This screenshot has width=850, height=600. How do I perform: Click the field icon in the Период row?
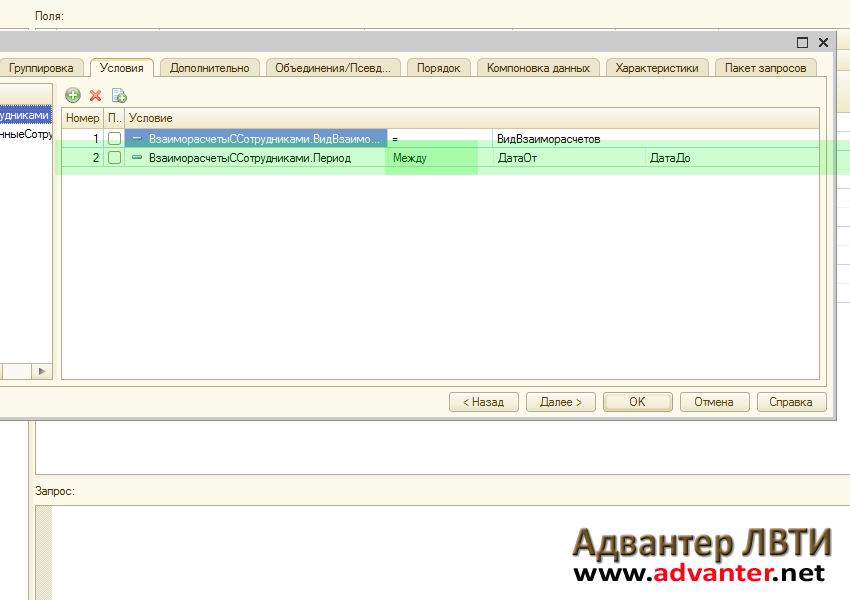137,158
